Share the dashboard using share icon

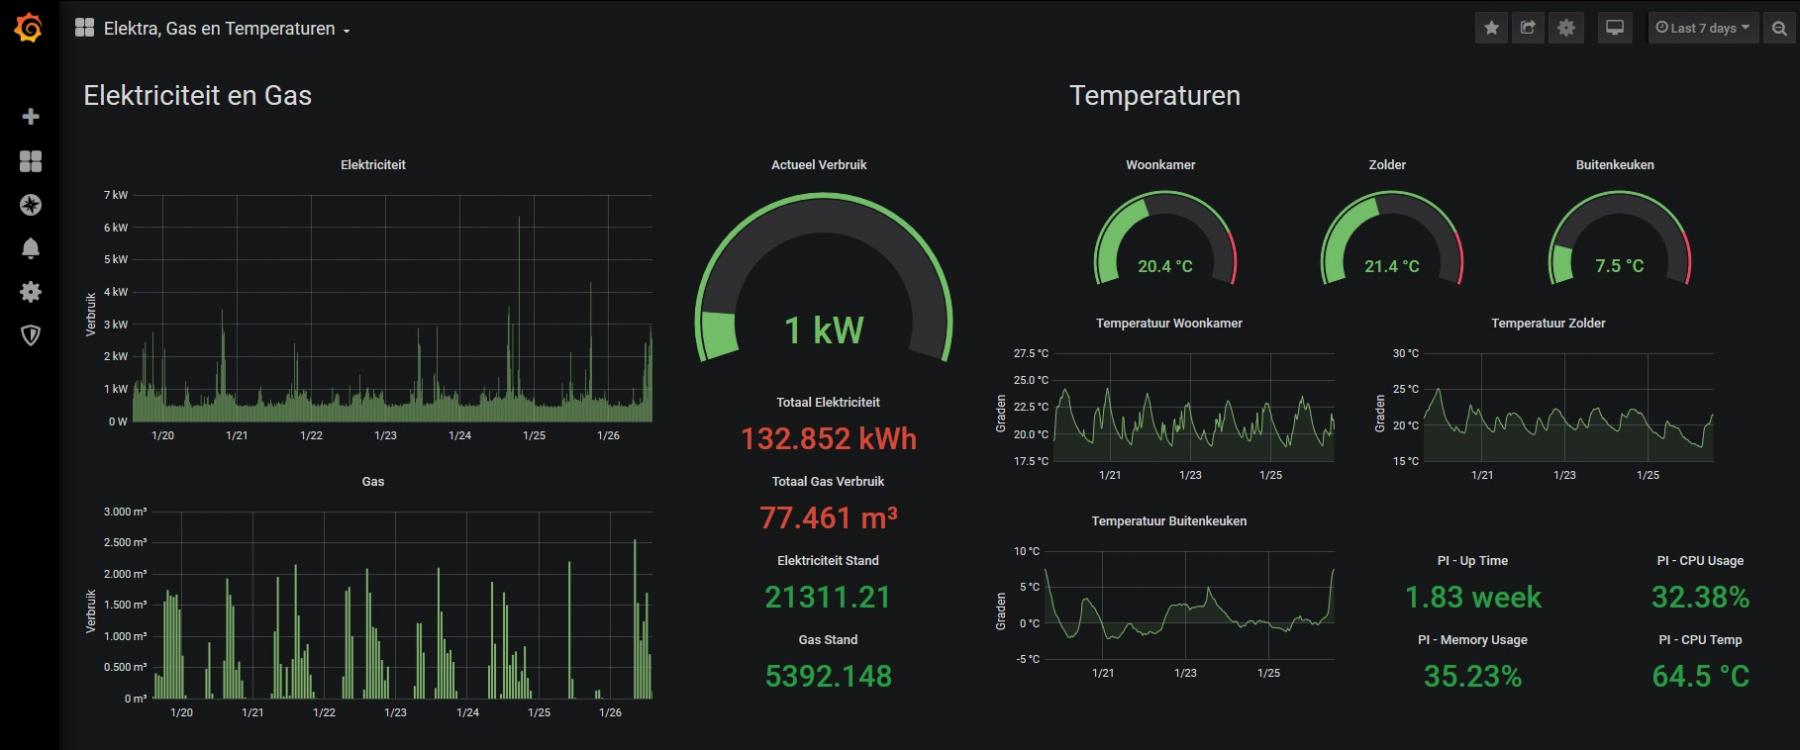1528,28
